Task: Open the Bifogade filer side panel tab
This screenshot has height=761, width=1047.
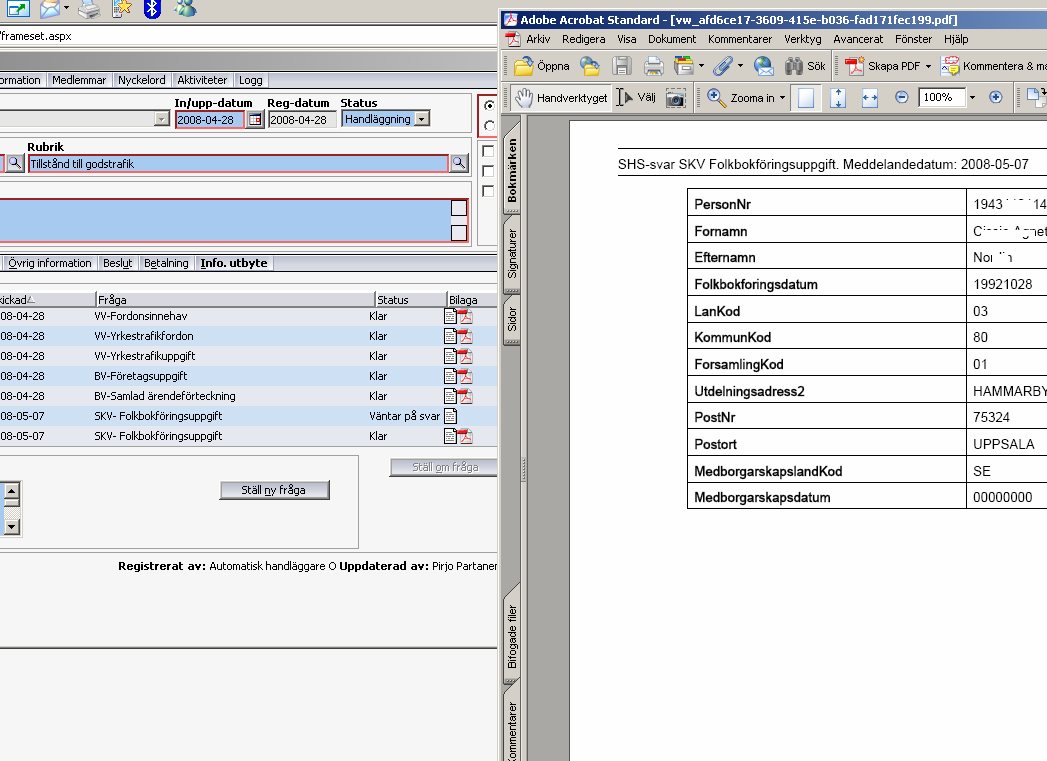Action: pos(511,636)
